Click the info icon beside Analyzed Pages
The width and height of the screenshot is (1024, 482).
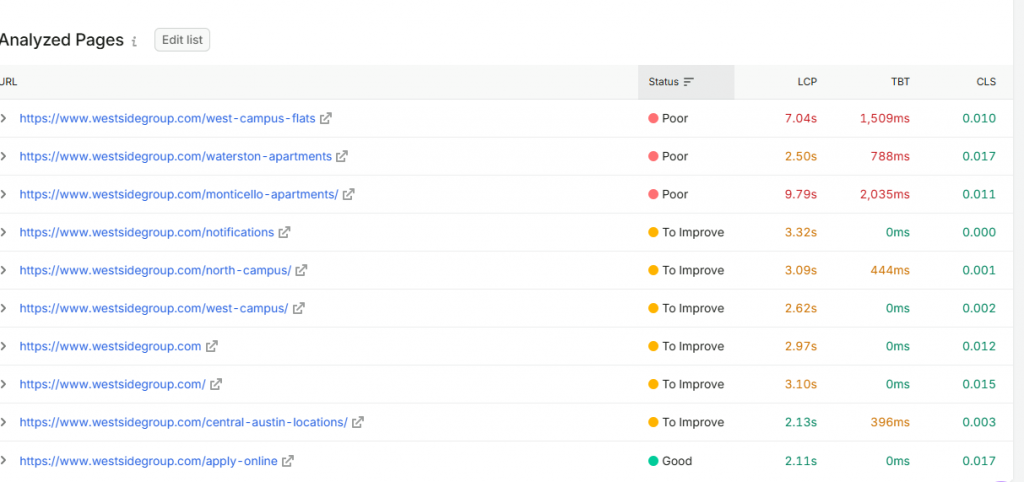135,41
